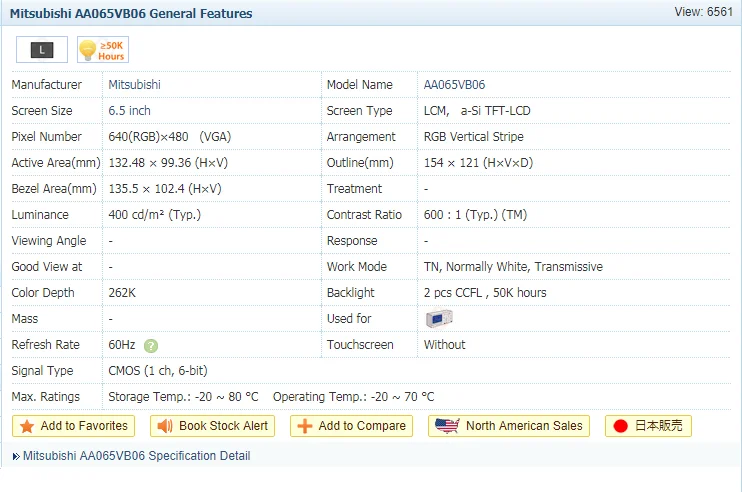Viewport: 742px width, 492px height.
Task: Click the Refresh Rate label
Action: point(45,345)
